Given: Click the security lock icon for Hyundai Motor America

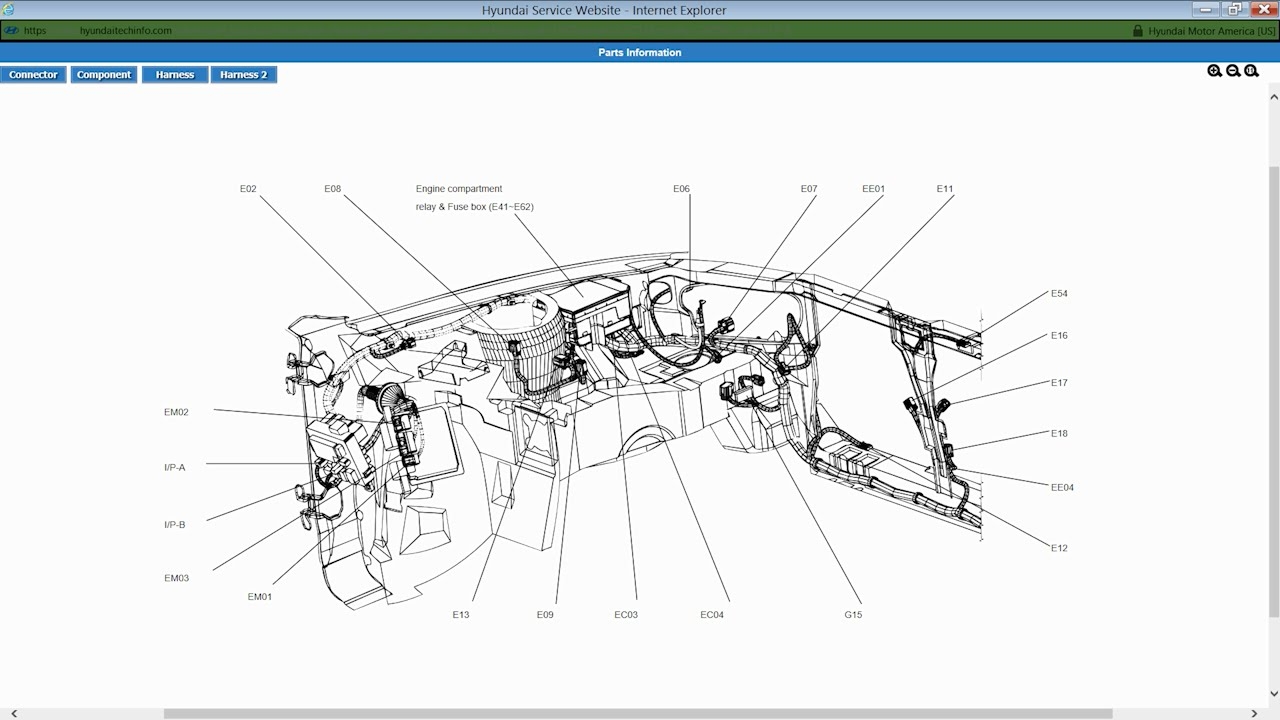Looking at the screenshot, I should click(x=1137, y=30).
